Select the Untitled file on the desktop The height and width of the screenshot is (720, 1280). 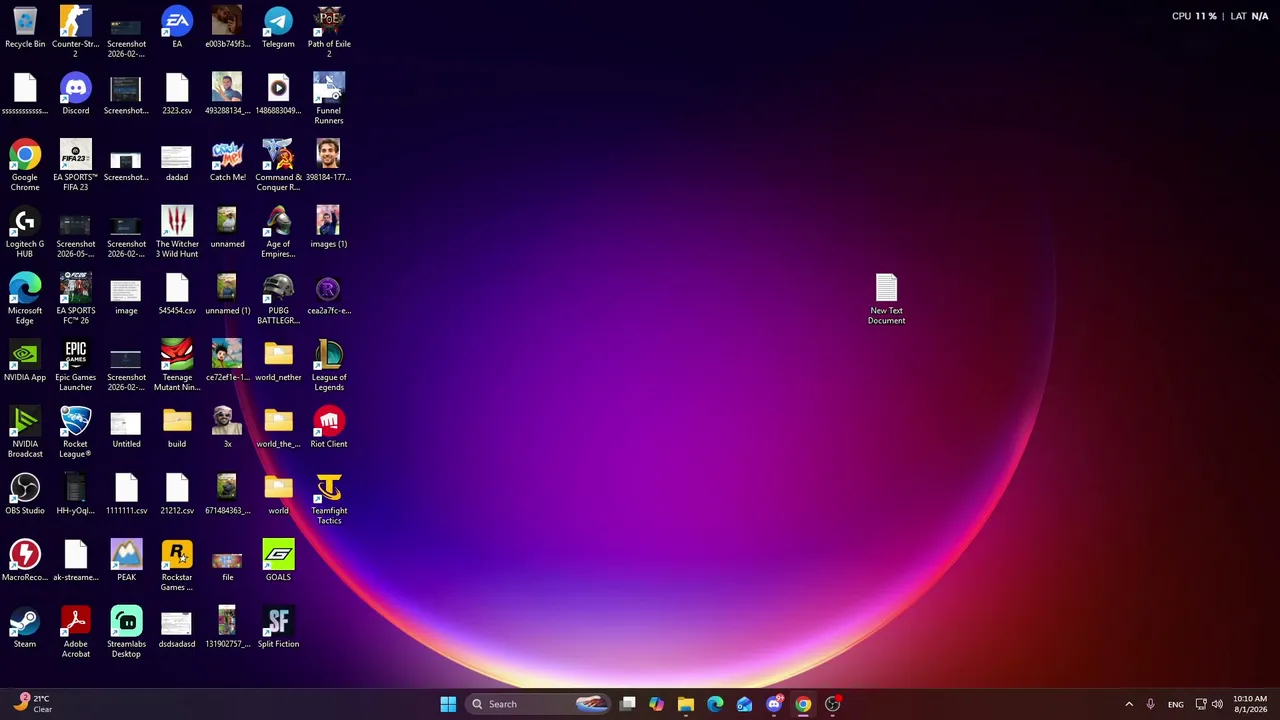click(x=126, y=429)
